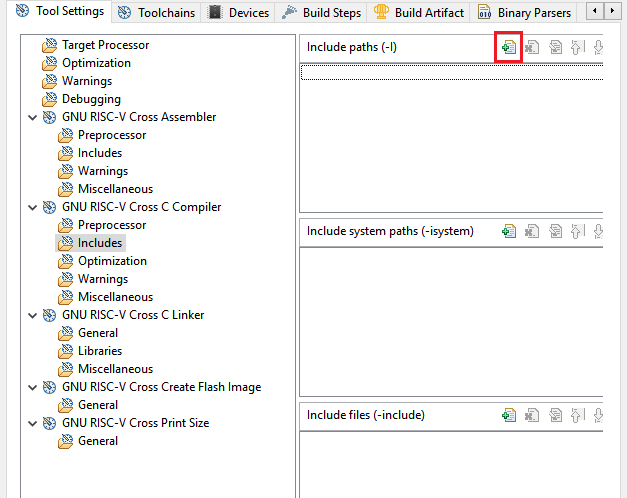
Task: Select Target Processor in settings tree
Action: click(x=105, y=45)
